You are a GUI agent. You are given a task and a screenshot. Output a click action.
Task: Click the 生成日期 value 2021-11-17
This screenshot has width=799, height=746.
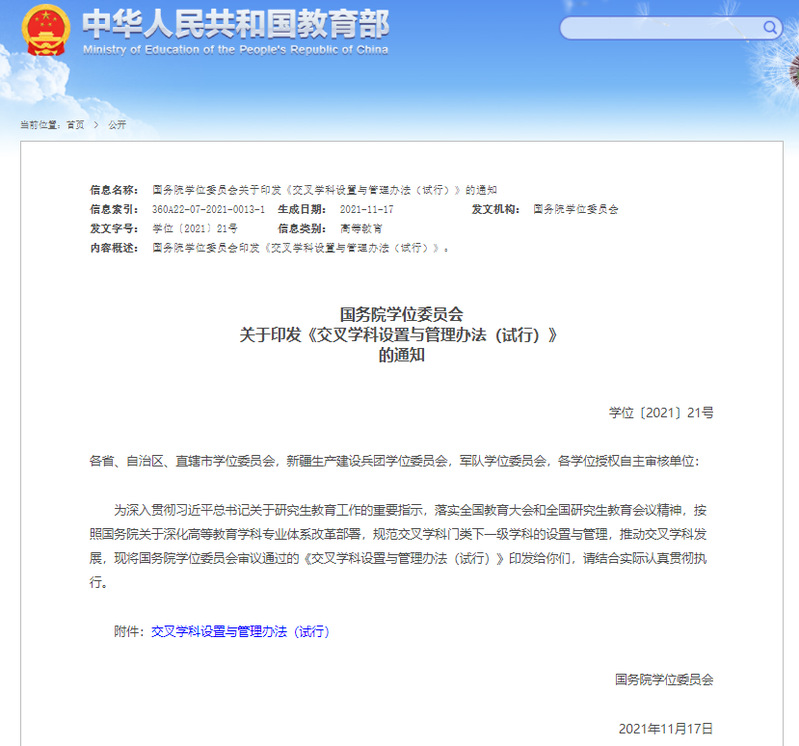[366, 209]
